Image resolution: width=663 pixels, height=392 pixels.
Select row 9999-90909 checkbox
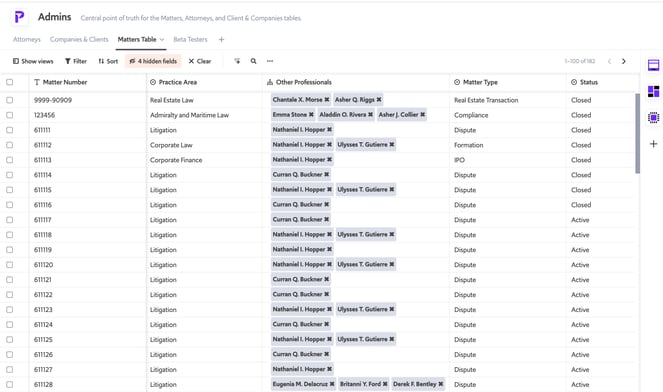point(9,100)
